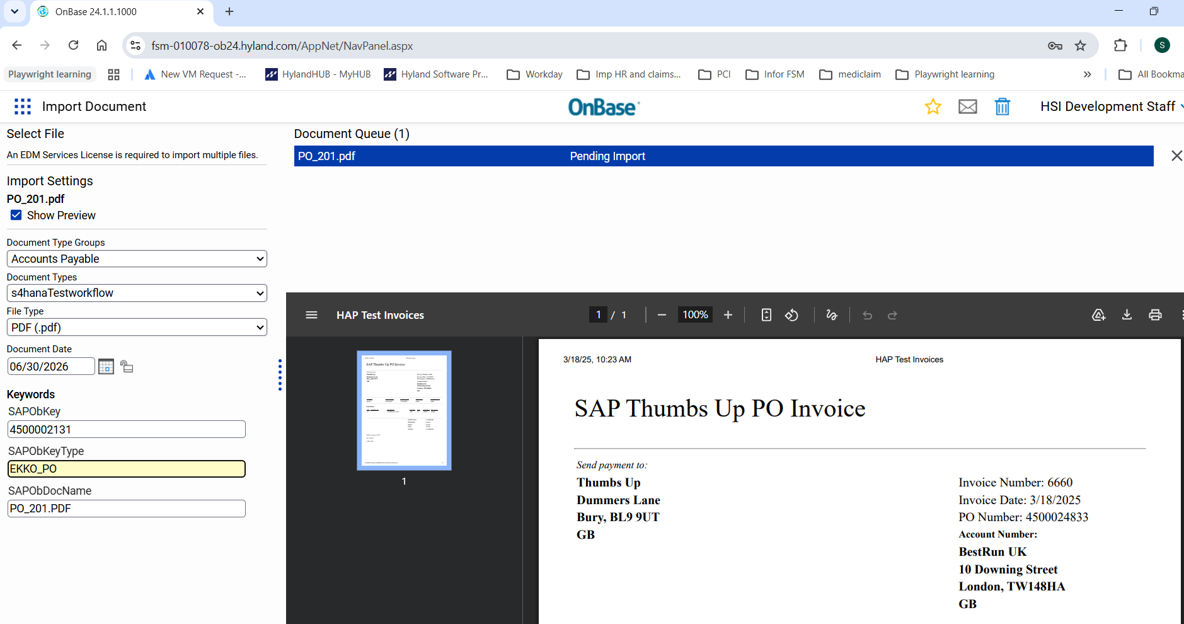This screenshot has height=624, width=1184.
Task: Open the Chrome profile avatar
Action: click(x=1162, y=45)
